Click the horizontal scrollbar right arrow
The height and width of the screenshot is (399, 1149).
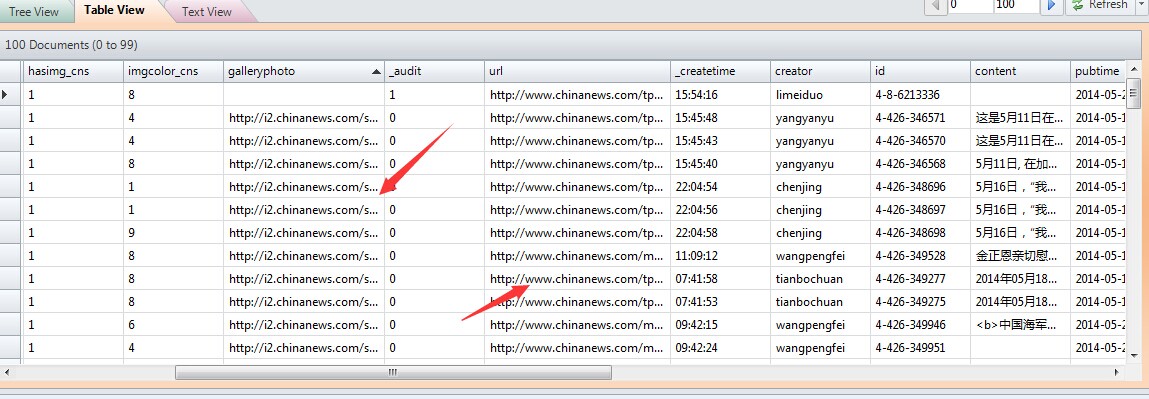tap(1116, 373)
